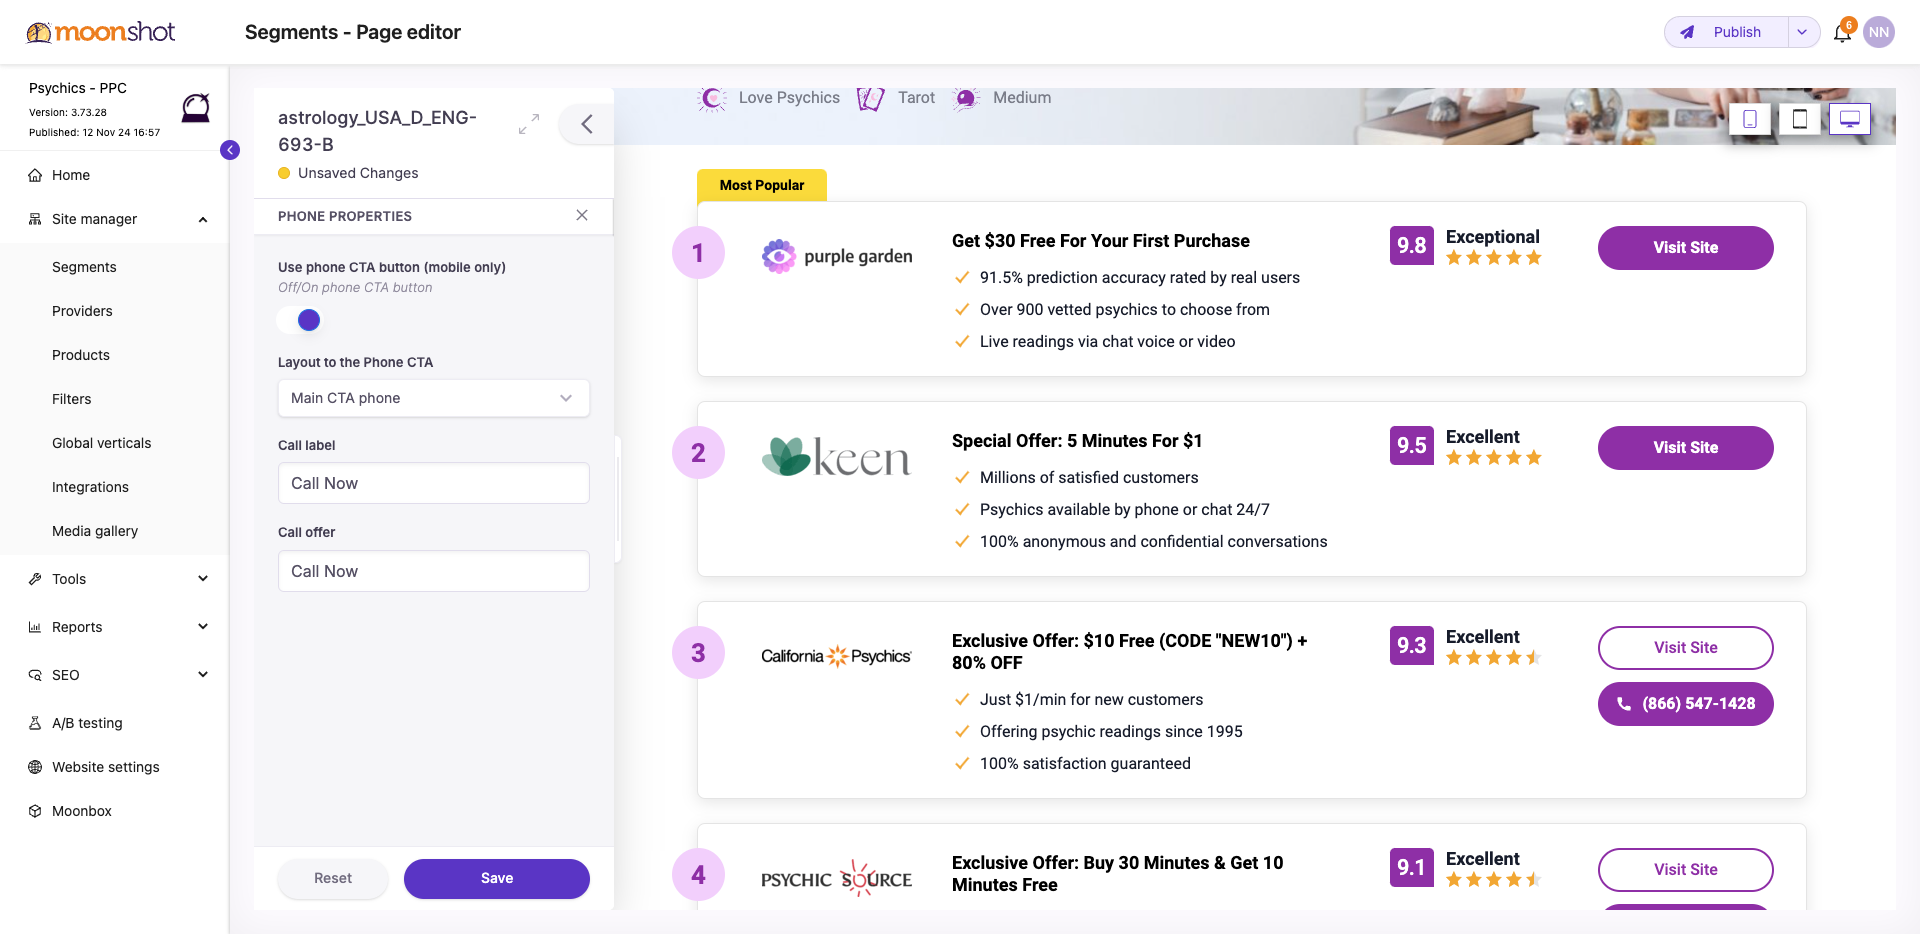
Task: Open Filters in Site manager
Action: [72, 399]
